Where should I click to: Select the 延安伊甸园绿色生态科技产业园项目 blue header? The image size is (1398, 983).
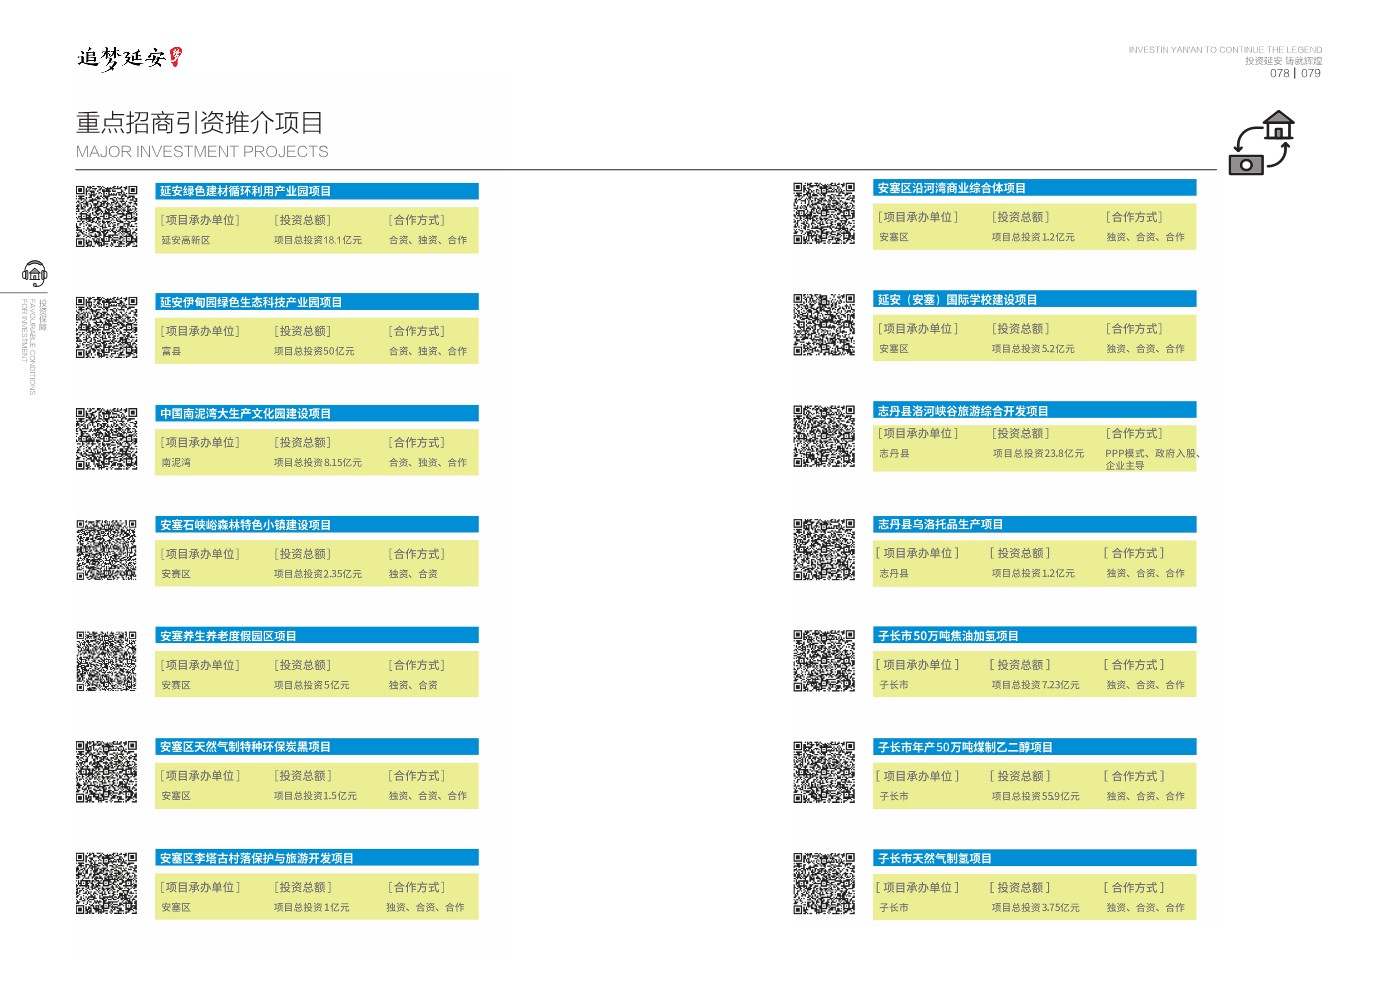(x=317, y=302)
